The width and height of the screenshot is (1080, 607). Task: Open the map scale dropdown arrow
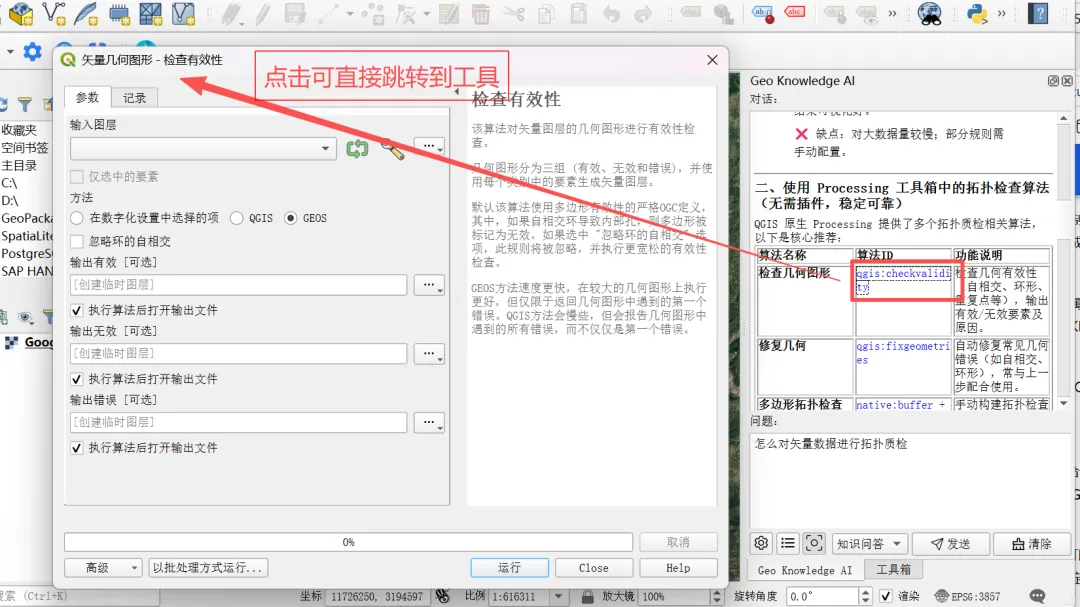(559, 596)
